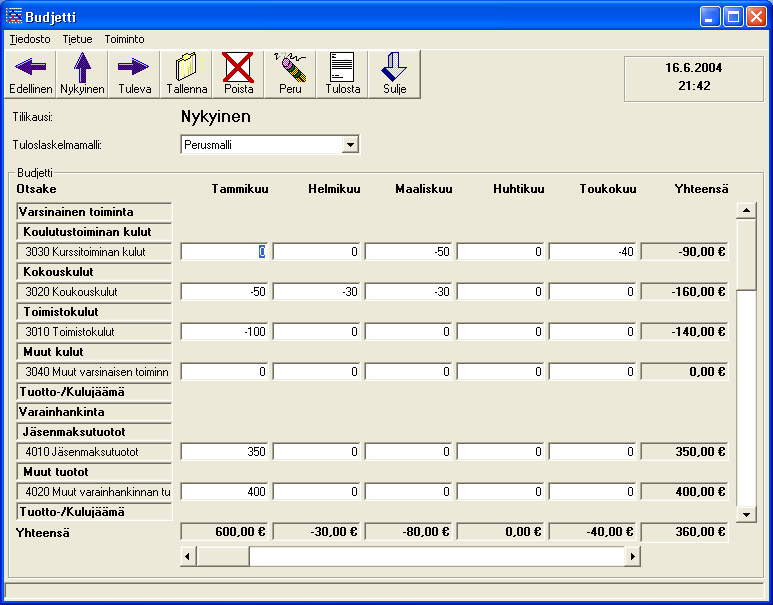Open the Tietue menu

pos(77,39)
